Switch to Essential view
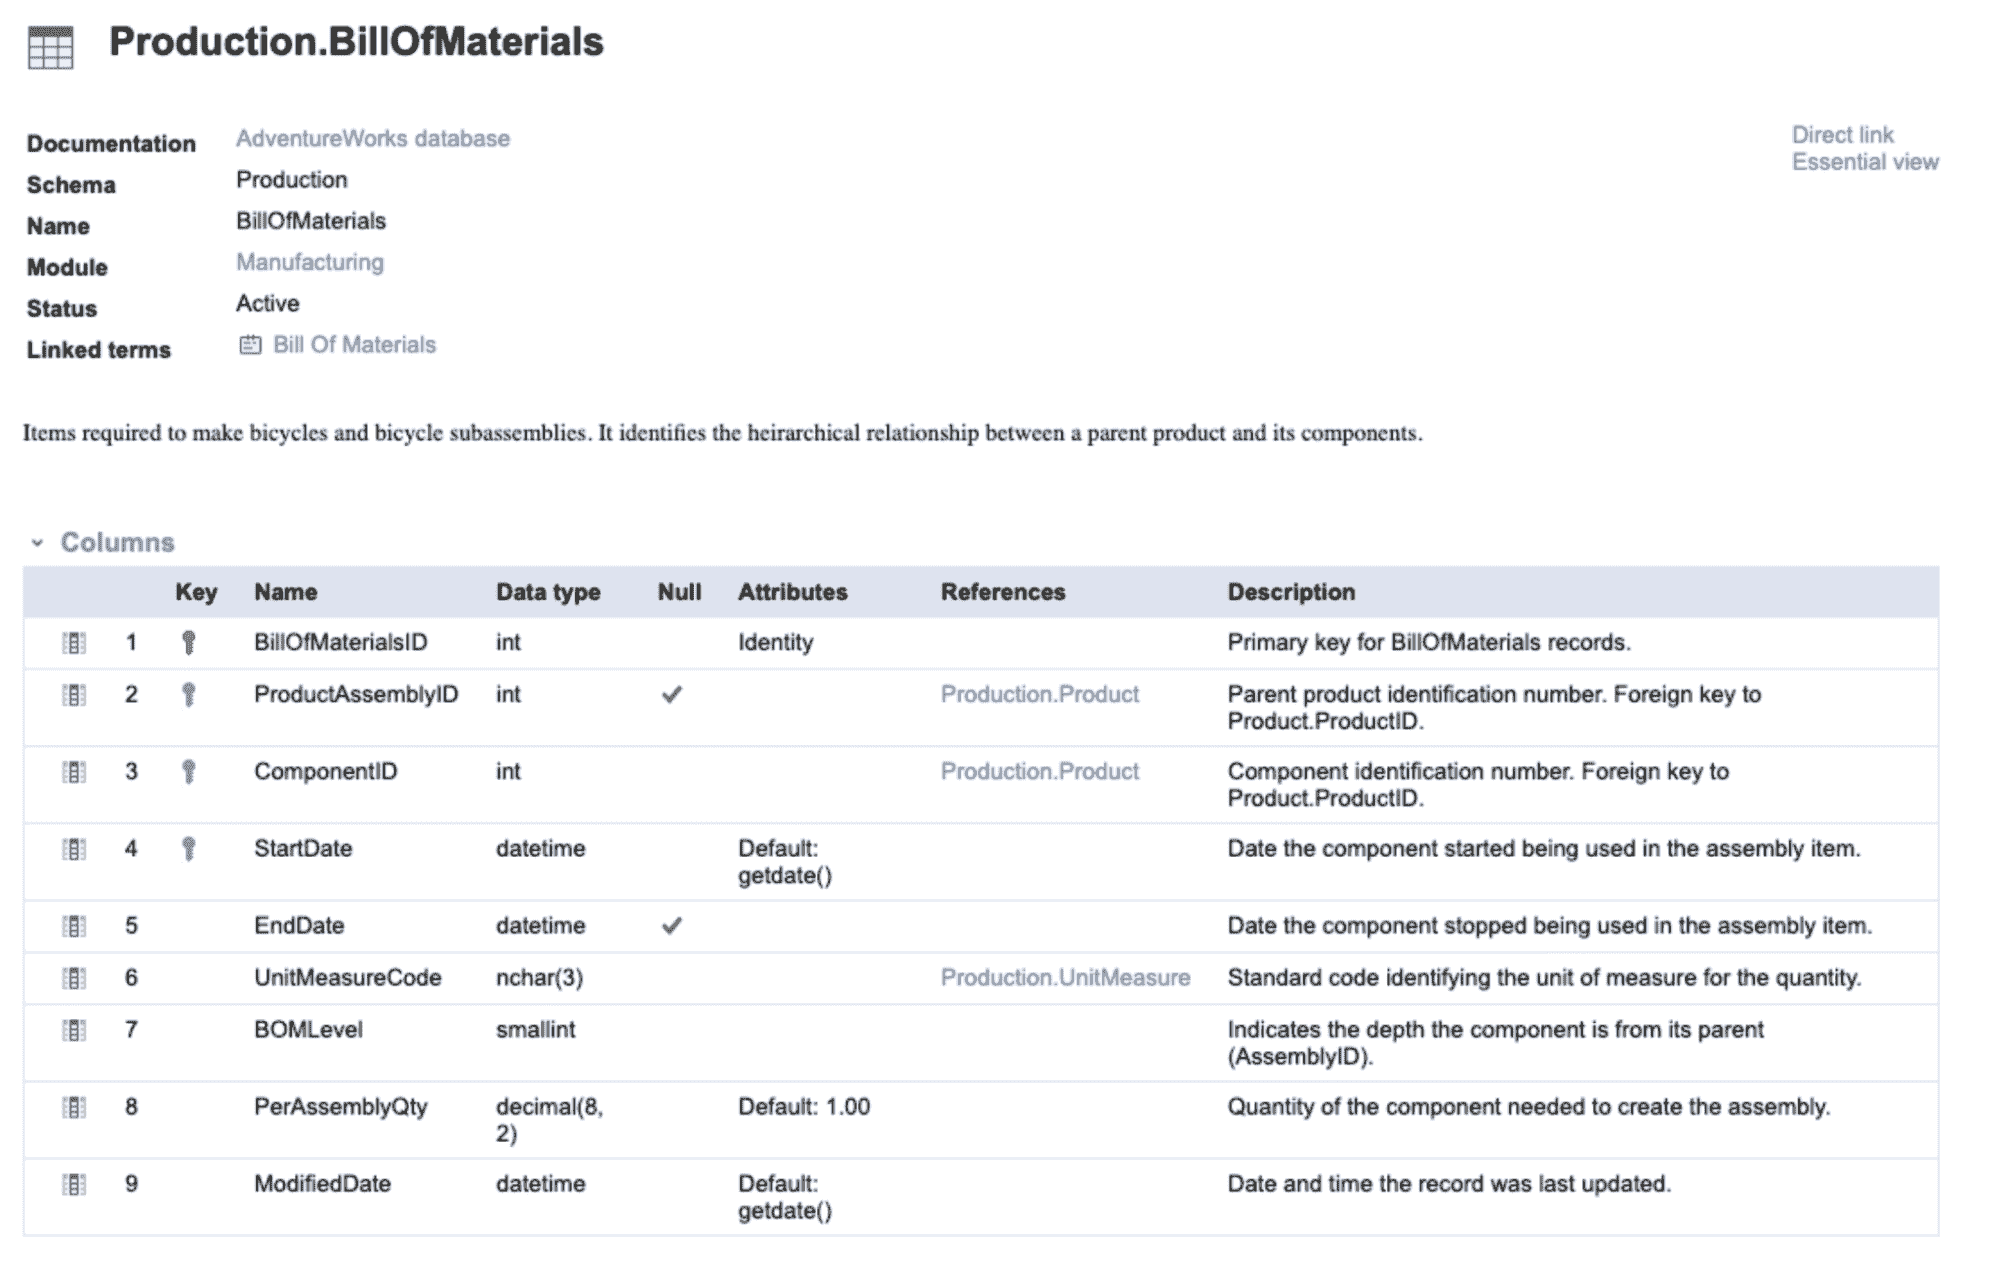1999x1264 pixels. coord(1865,162)
